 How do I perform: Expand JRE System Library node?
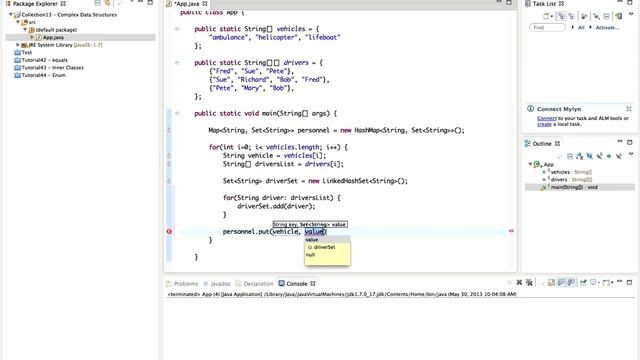pyautogui.click(x=18, y=45)
